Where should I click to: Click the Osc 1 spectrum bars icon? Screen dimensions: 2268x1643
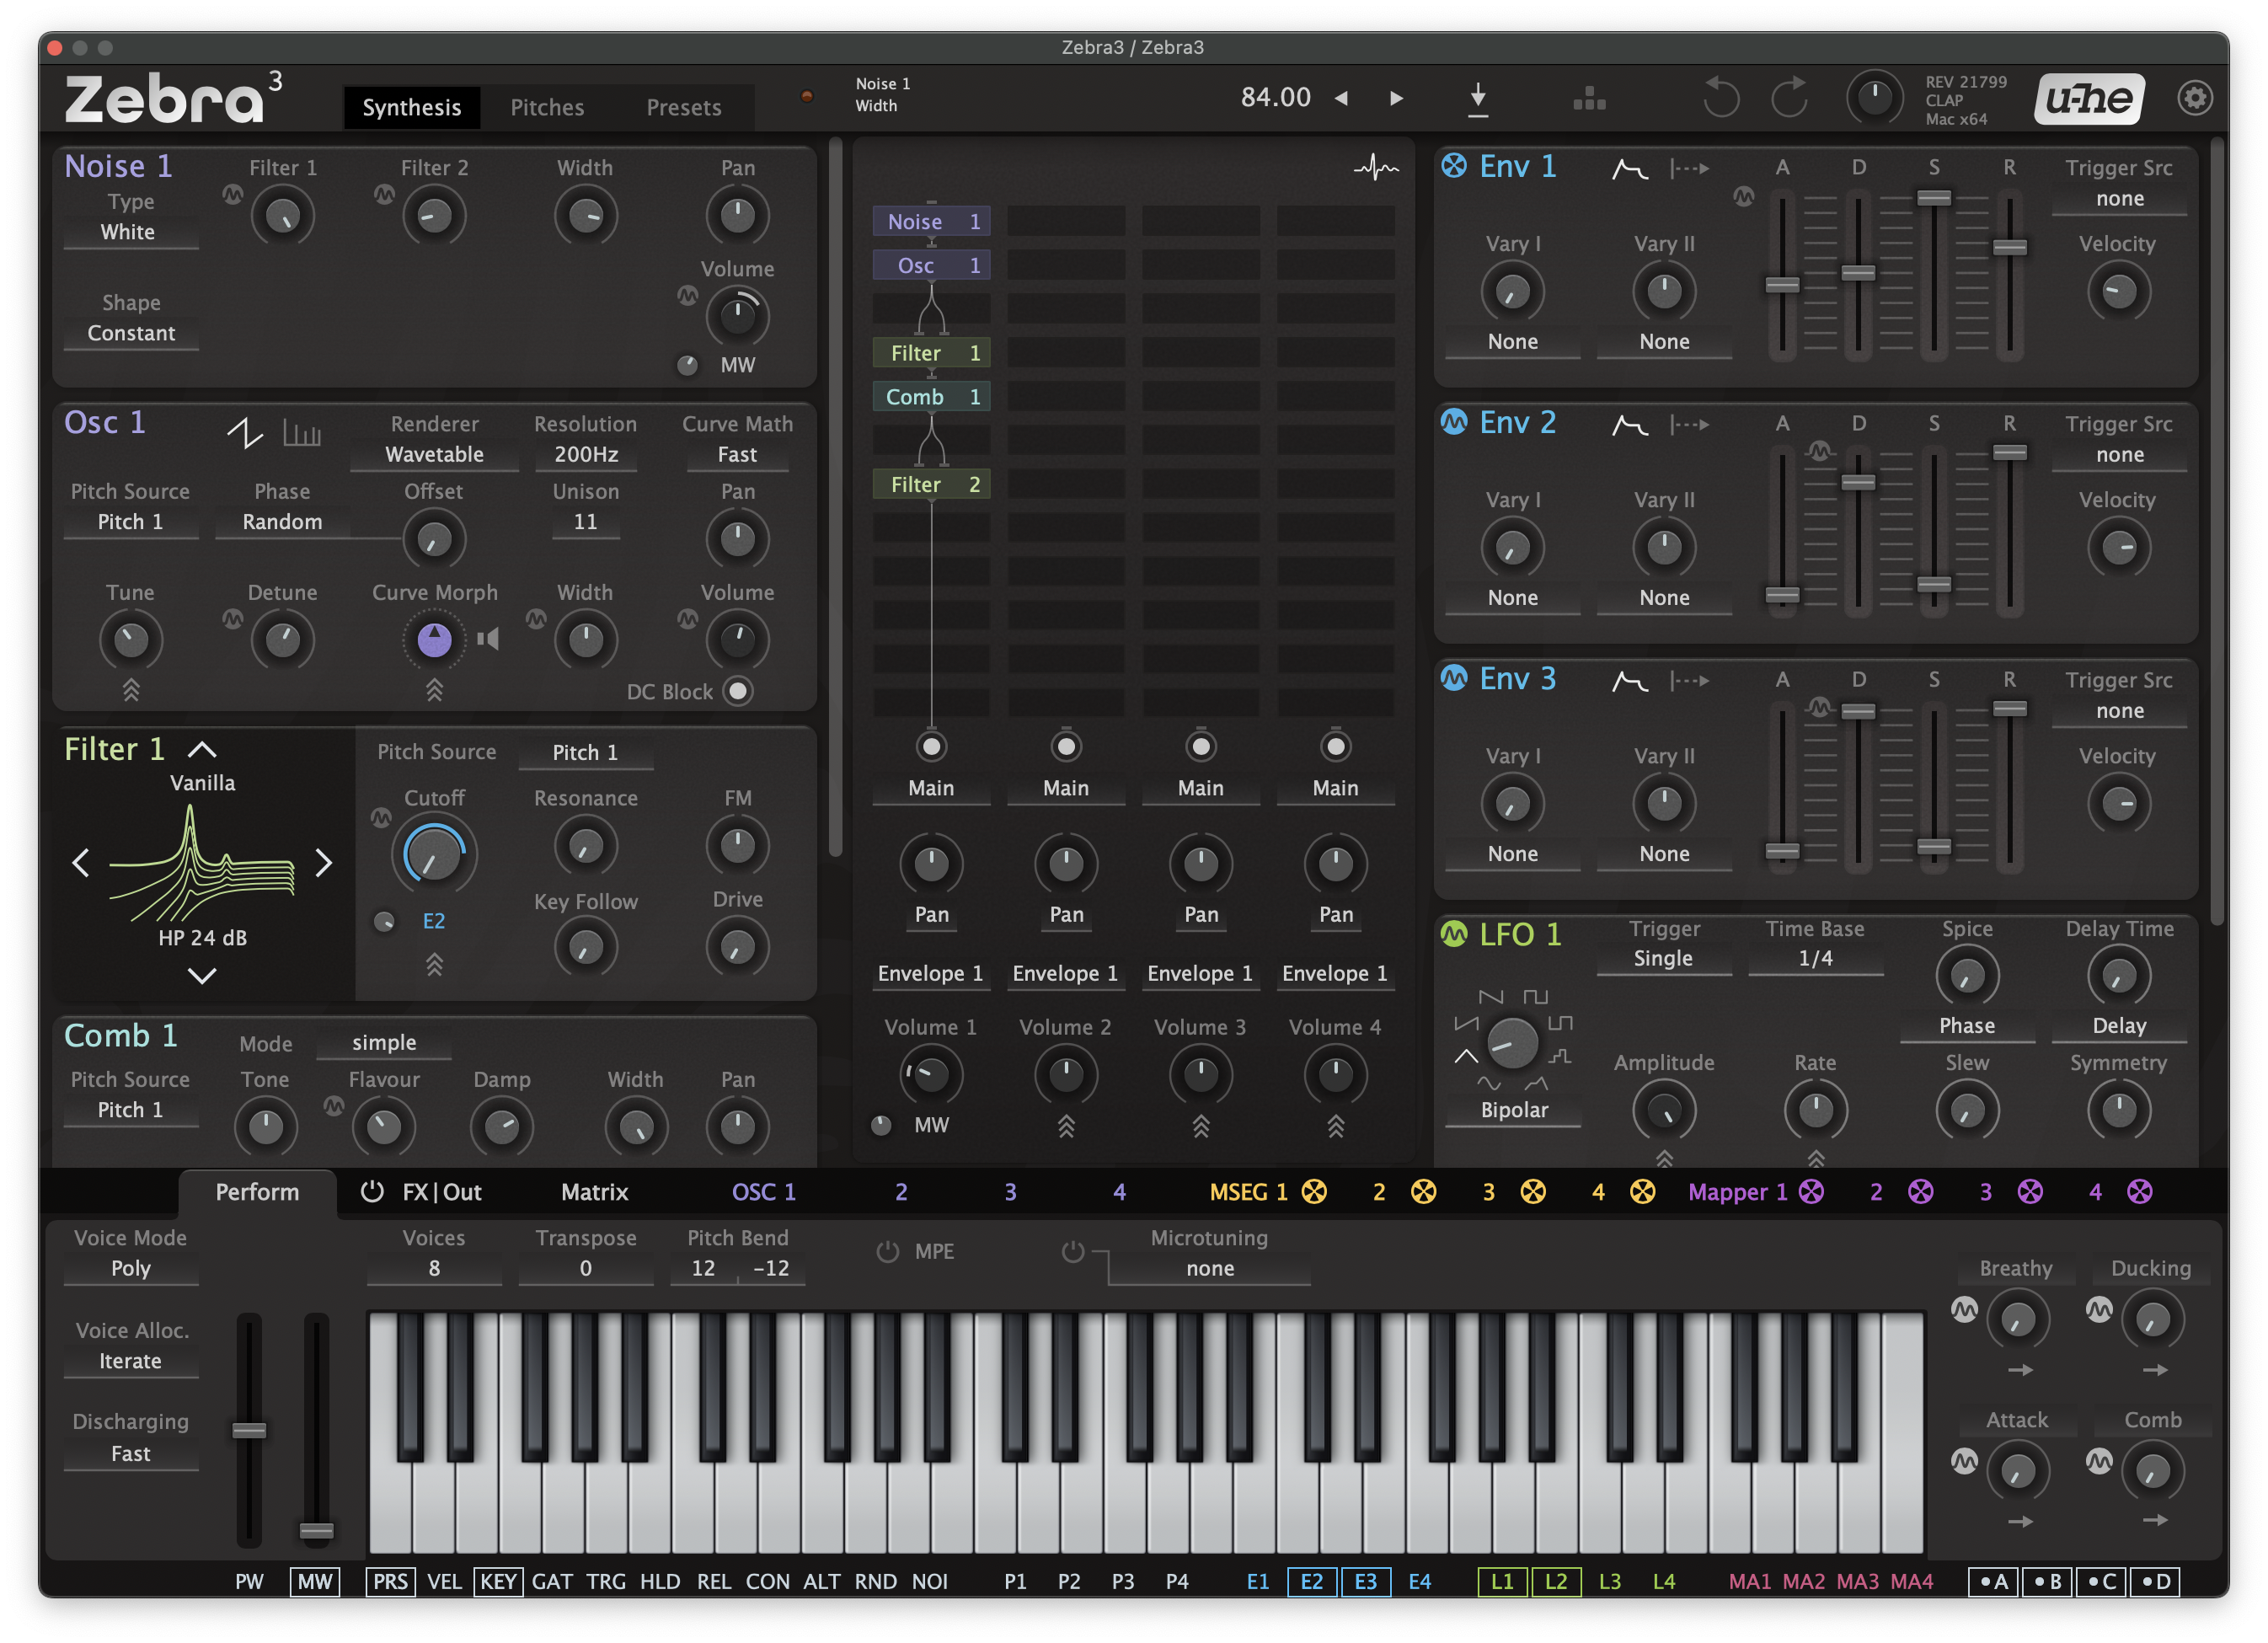(302, 433)
